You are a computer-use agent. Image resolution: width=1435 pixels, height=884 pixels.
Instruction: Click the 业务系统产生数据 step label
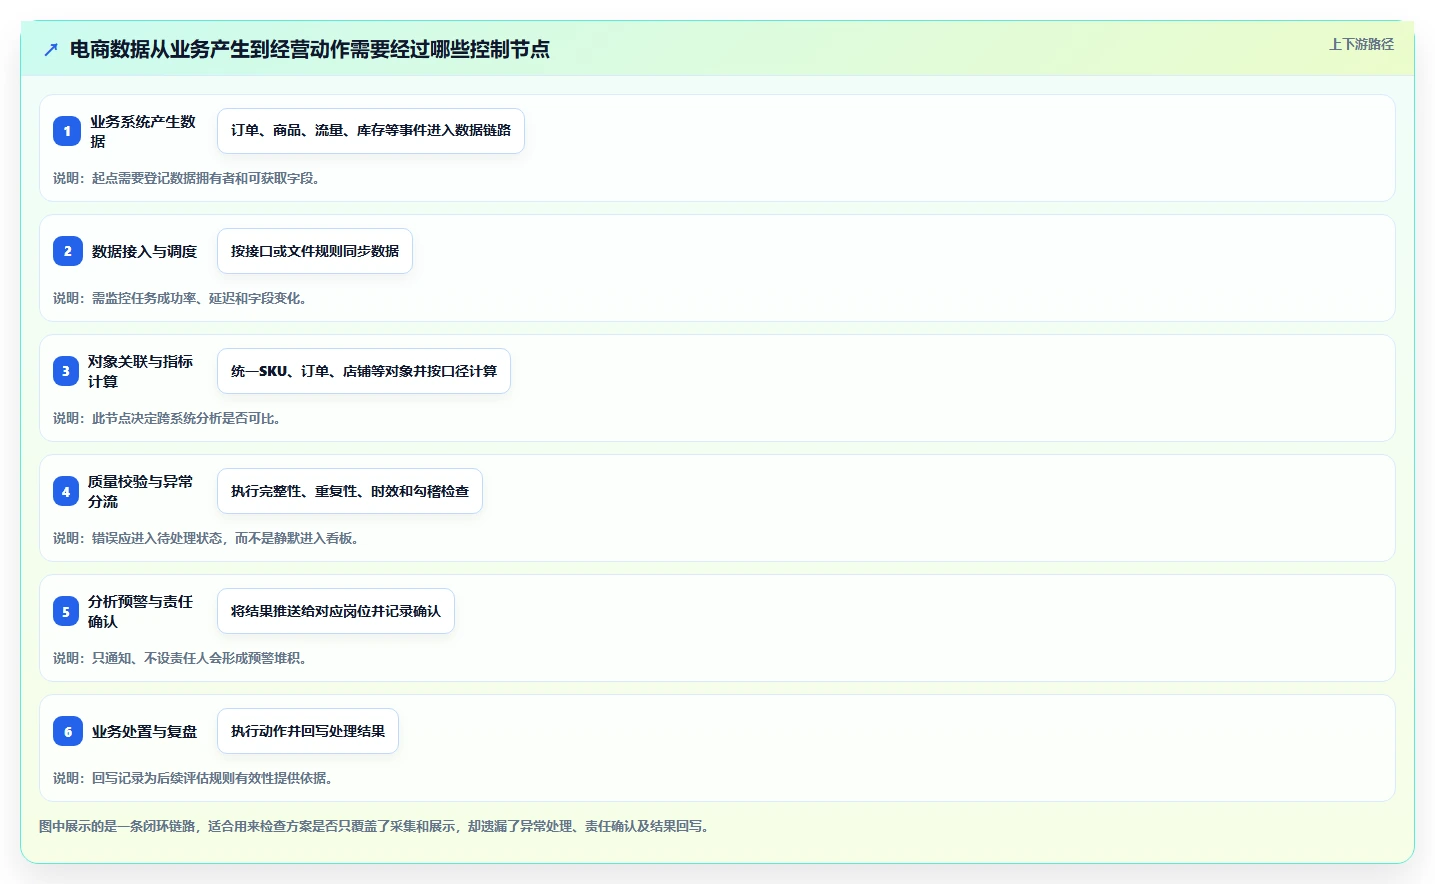tap(143, 131)
